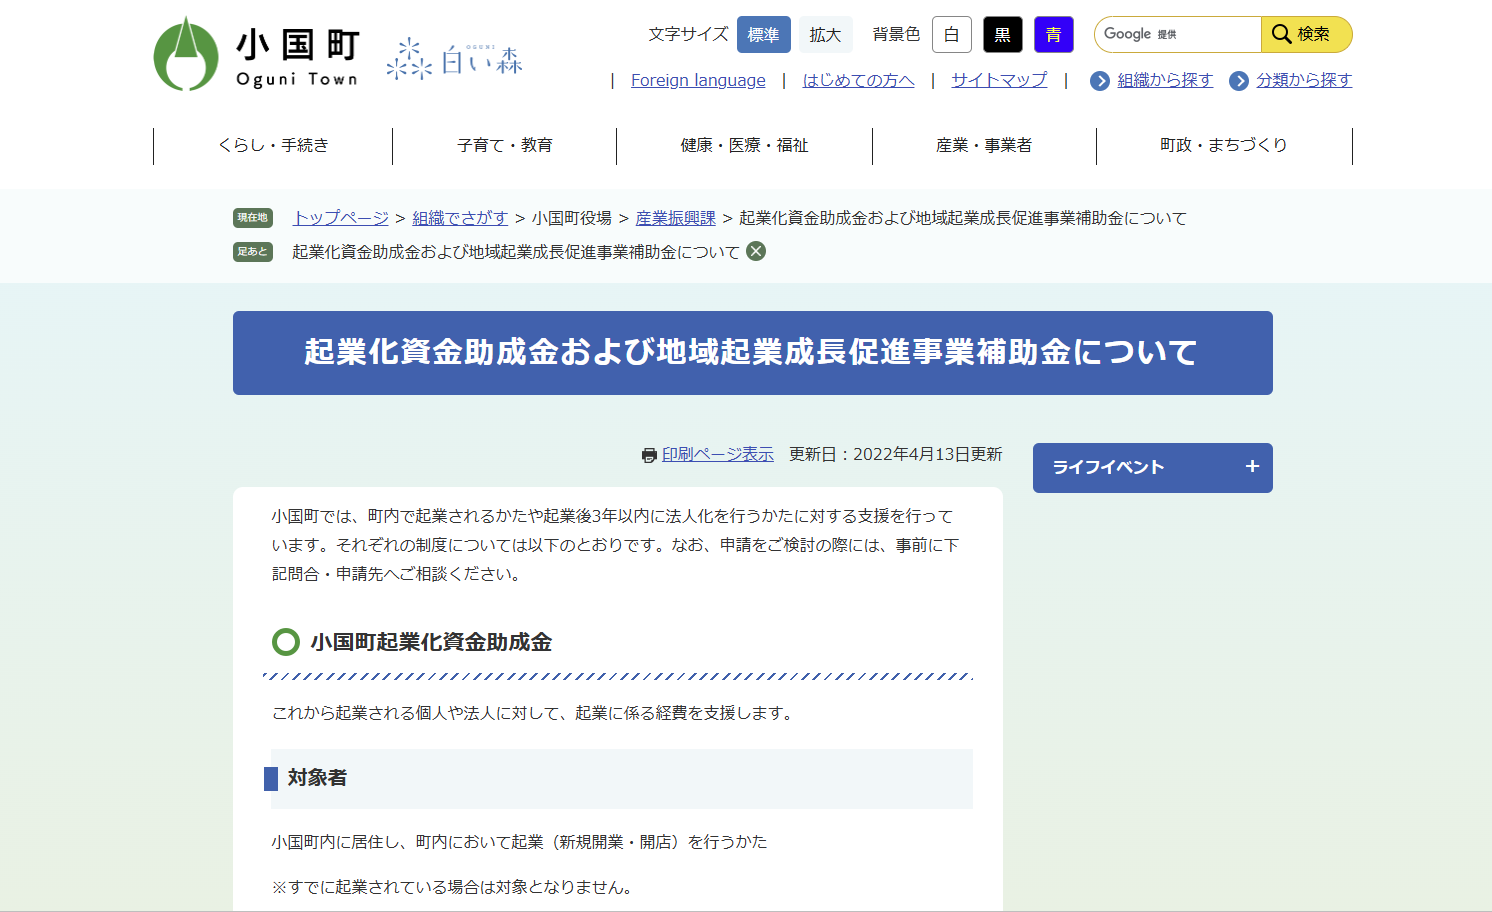
Task: Open footprint history entry 起業化資金助成金
Action: click(x=516, y=252)
